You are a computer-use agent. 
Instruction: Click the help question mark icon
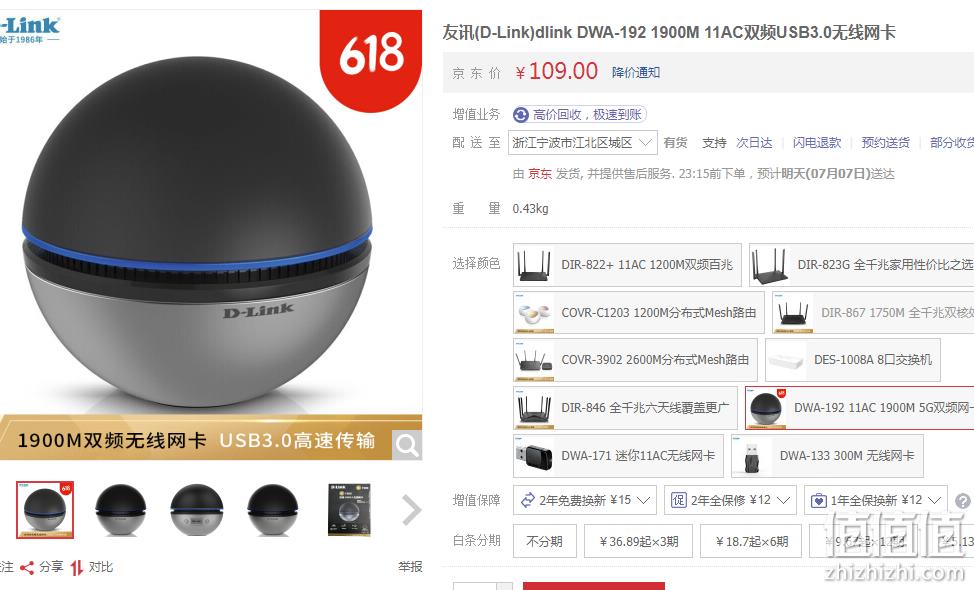[x=963, y=501]
